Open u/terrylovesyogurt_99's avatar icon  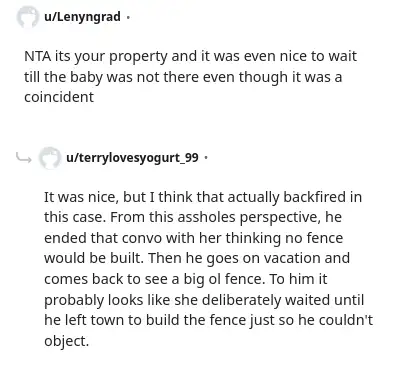[x=50, y=158]
